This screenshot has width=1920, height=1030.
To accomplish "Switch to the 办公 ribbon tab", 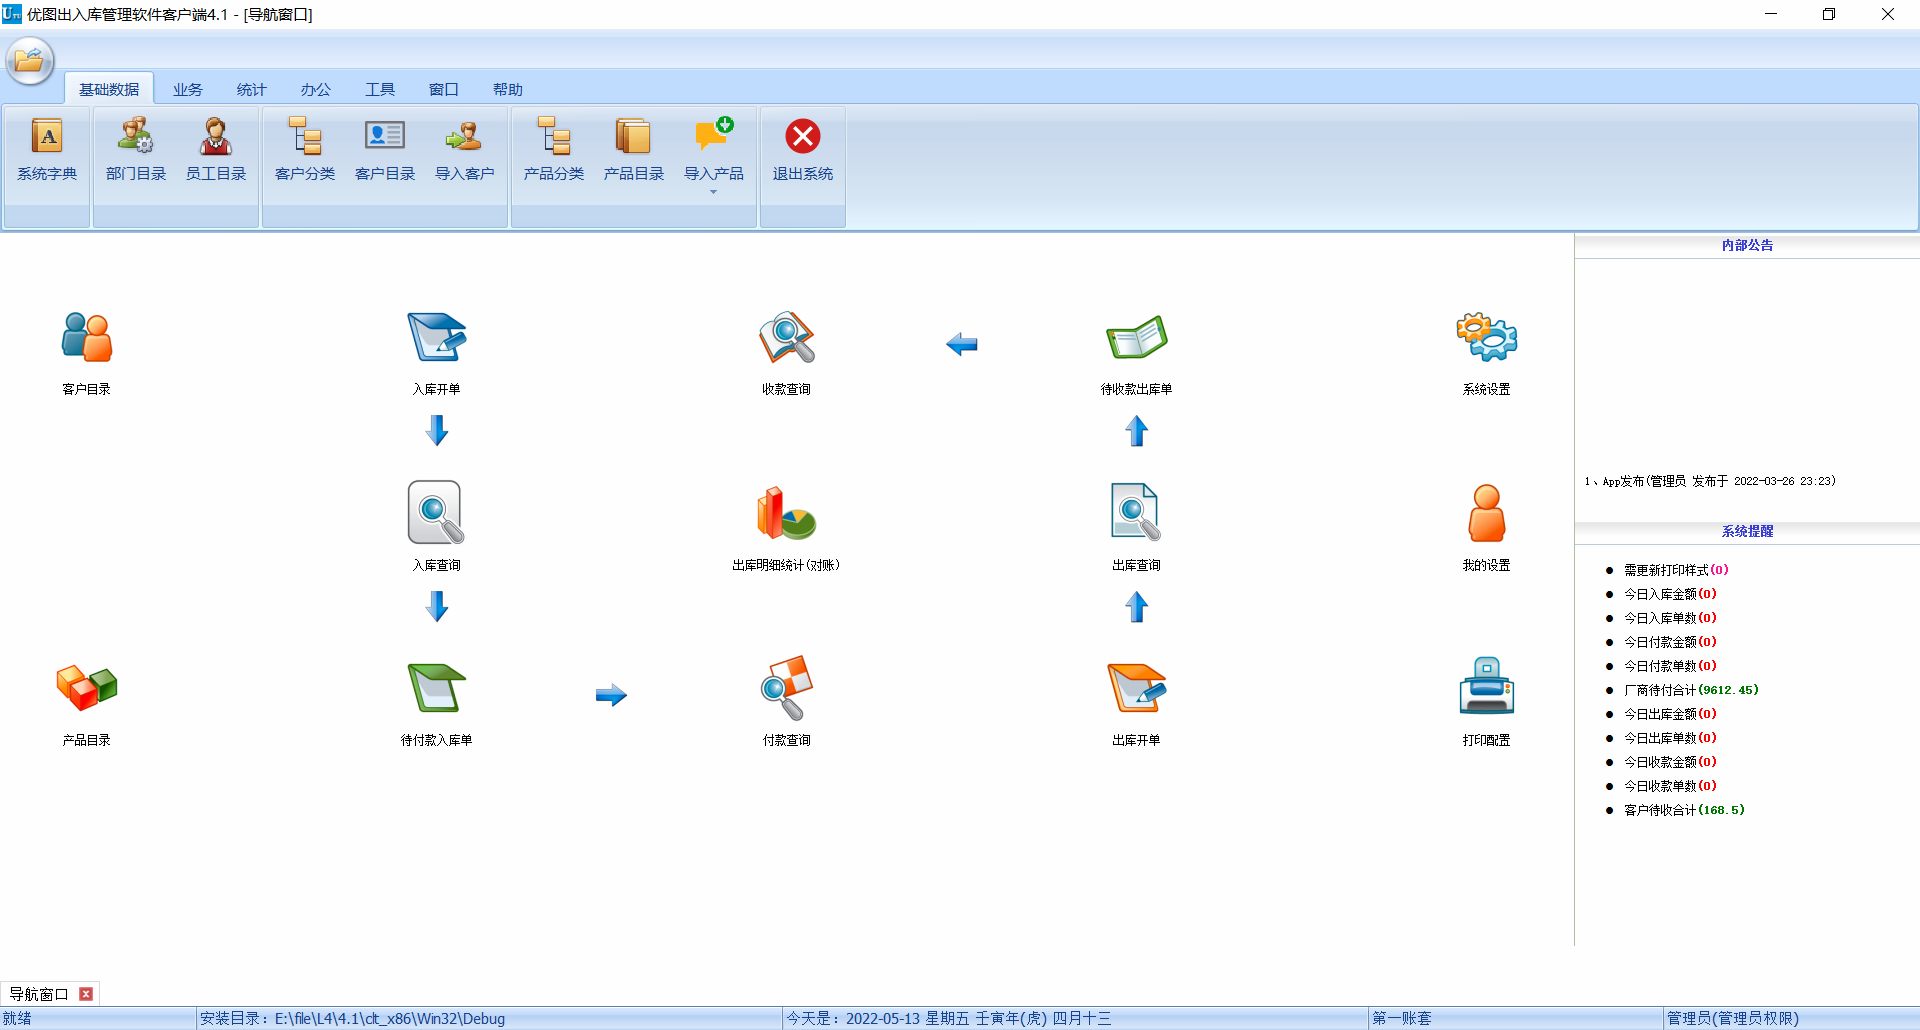I will tap(316, 89).
